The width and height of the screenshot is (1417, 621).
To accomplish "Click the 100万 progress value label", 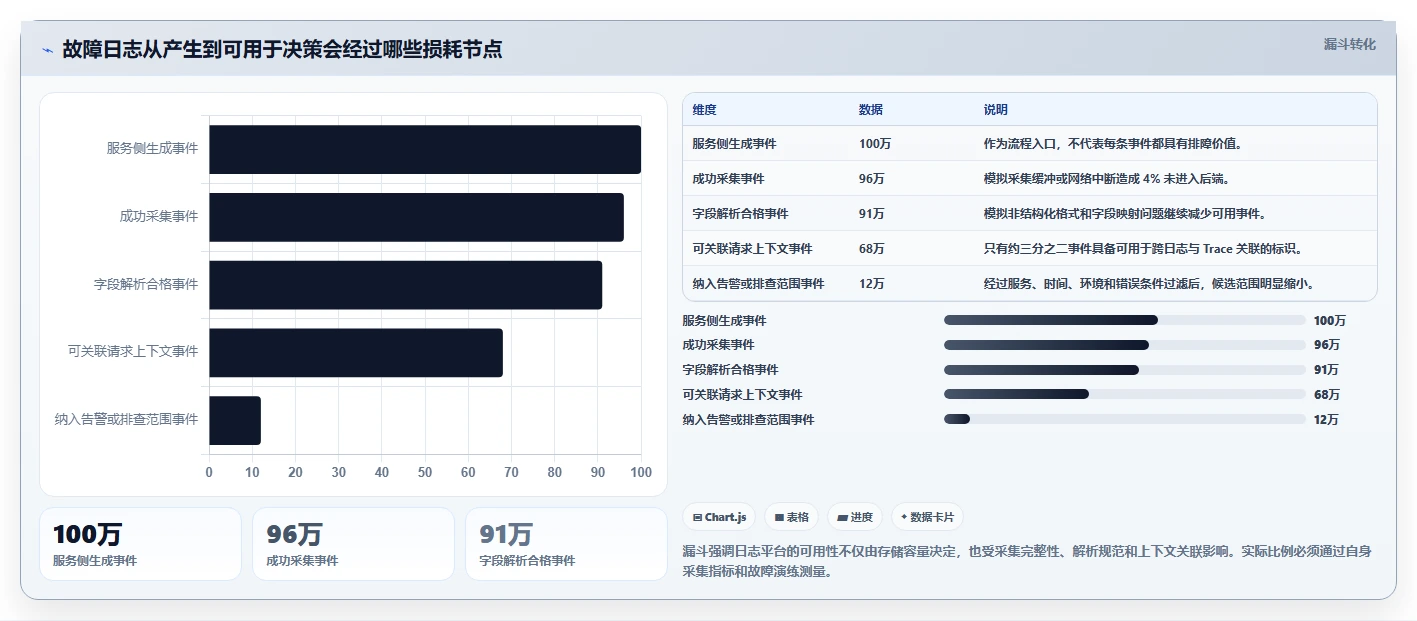I will (1330, 321).
